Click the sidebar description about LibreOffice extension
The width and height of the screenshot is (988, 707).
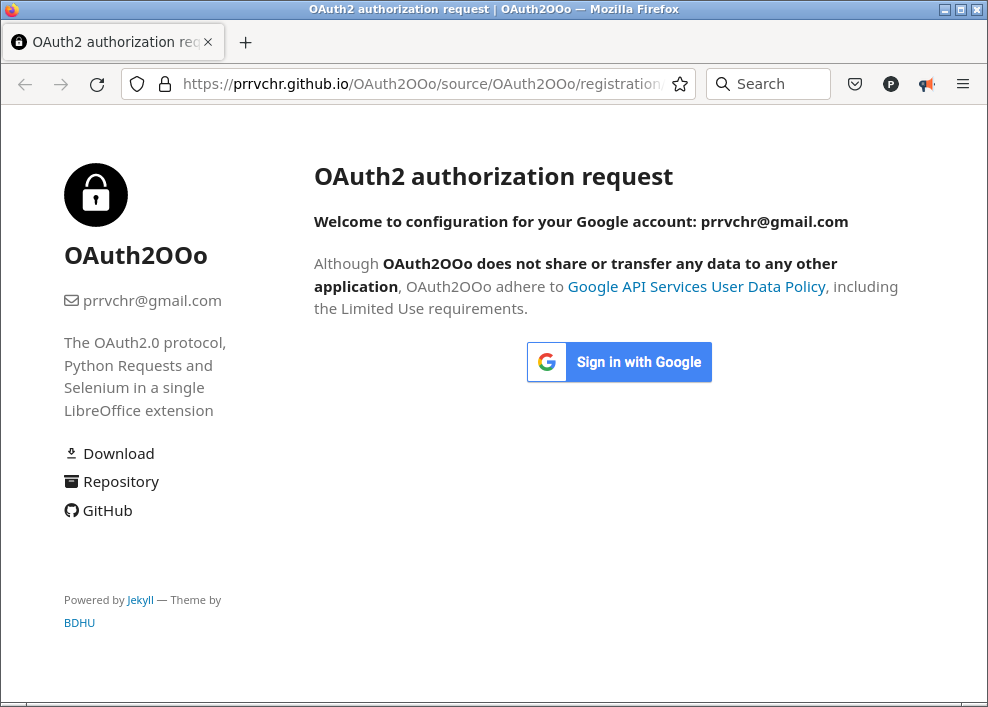145,377
